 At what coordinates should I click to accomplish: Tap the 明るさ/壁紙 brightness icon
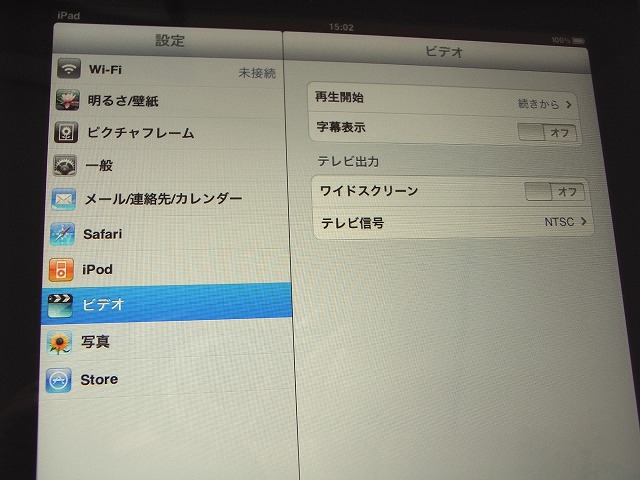(x=68, y=101)
